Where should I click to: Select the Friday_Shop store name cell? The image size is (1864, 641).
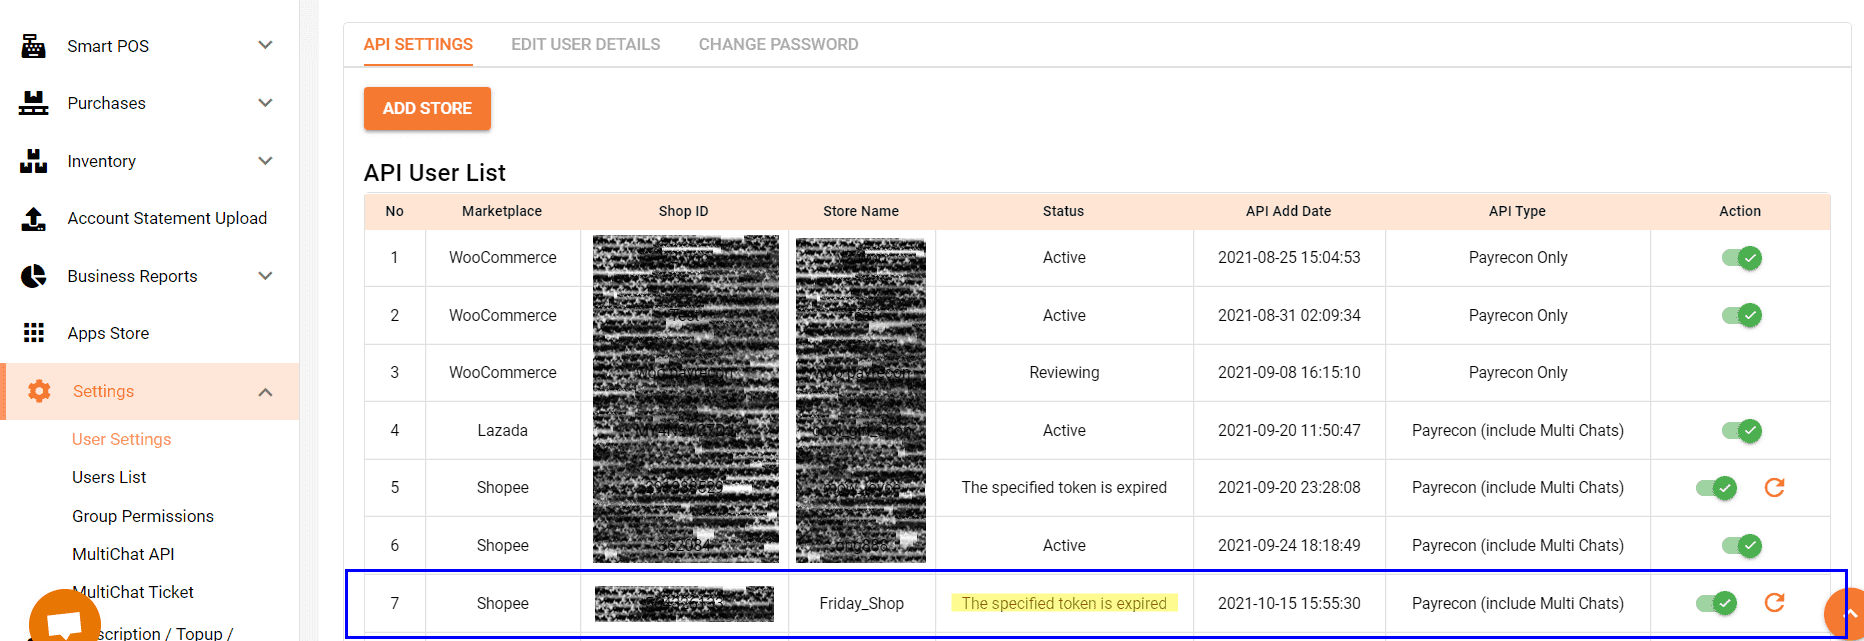pos(861,603)
